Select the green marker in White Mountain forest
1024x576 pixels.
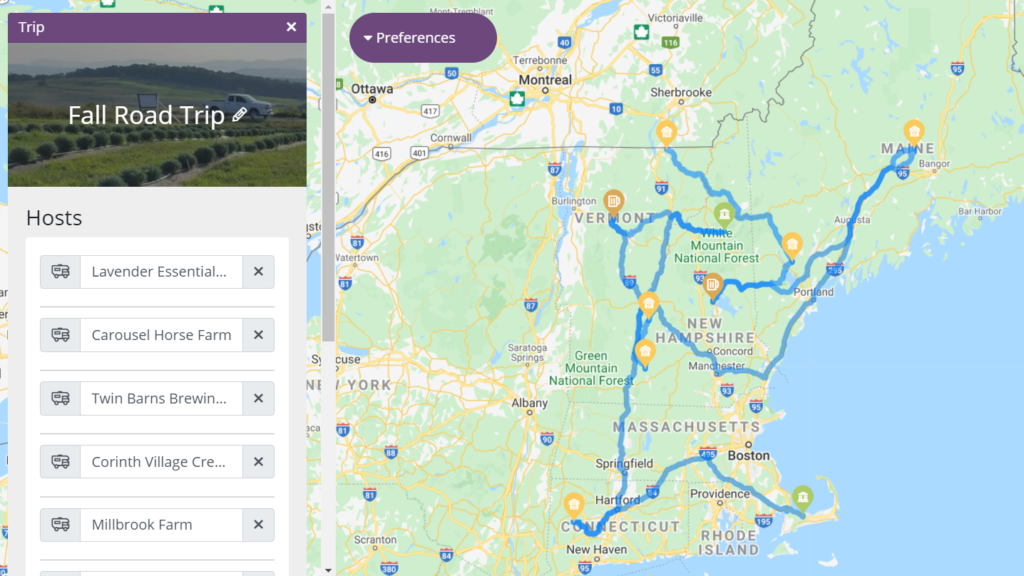point(724,215)
